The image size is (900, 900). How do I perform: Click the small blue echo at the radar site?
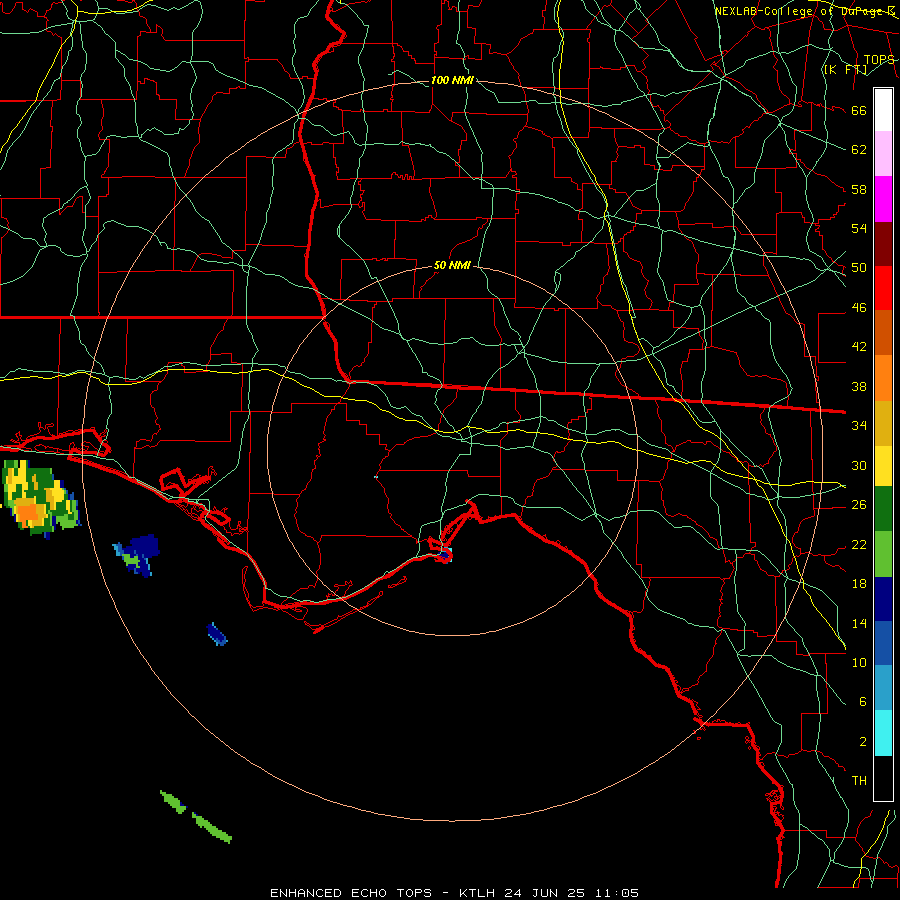445,554
